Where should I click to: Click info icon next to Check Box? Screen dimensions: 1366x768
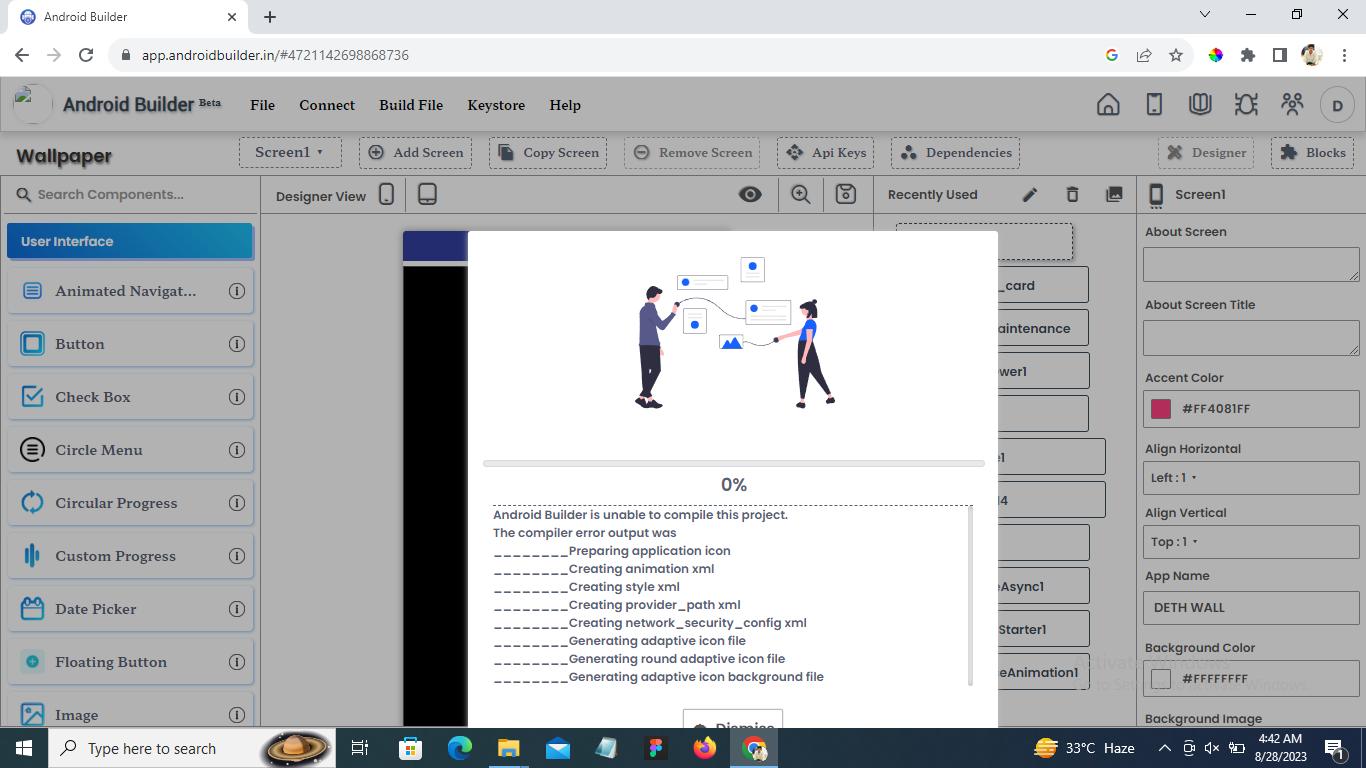click(237, 397)
